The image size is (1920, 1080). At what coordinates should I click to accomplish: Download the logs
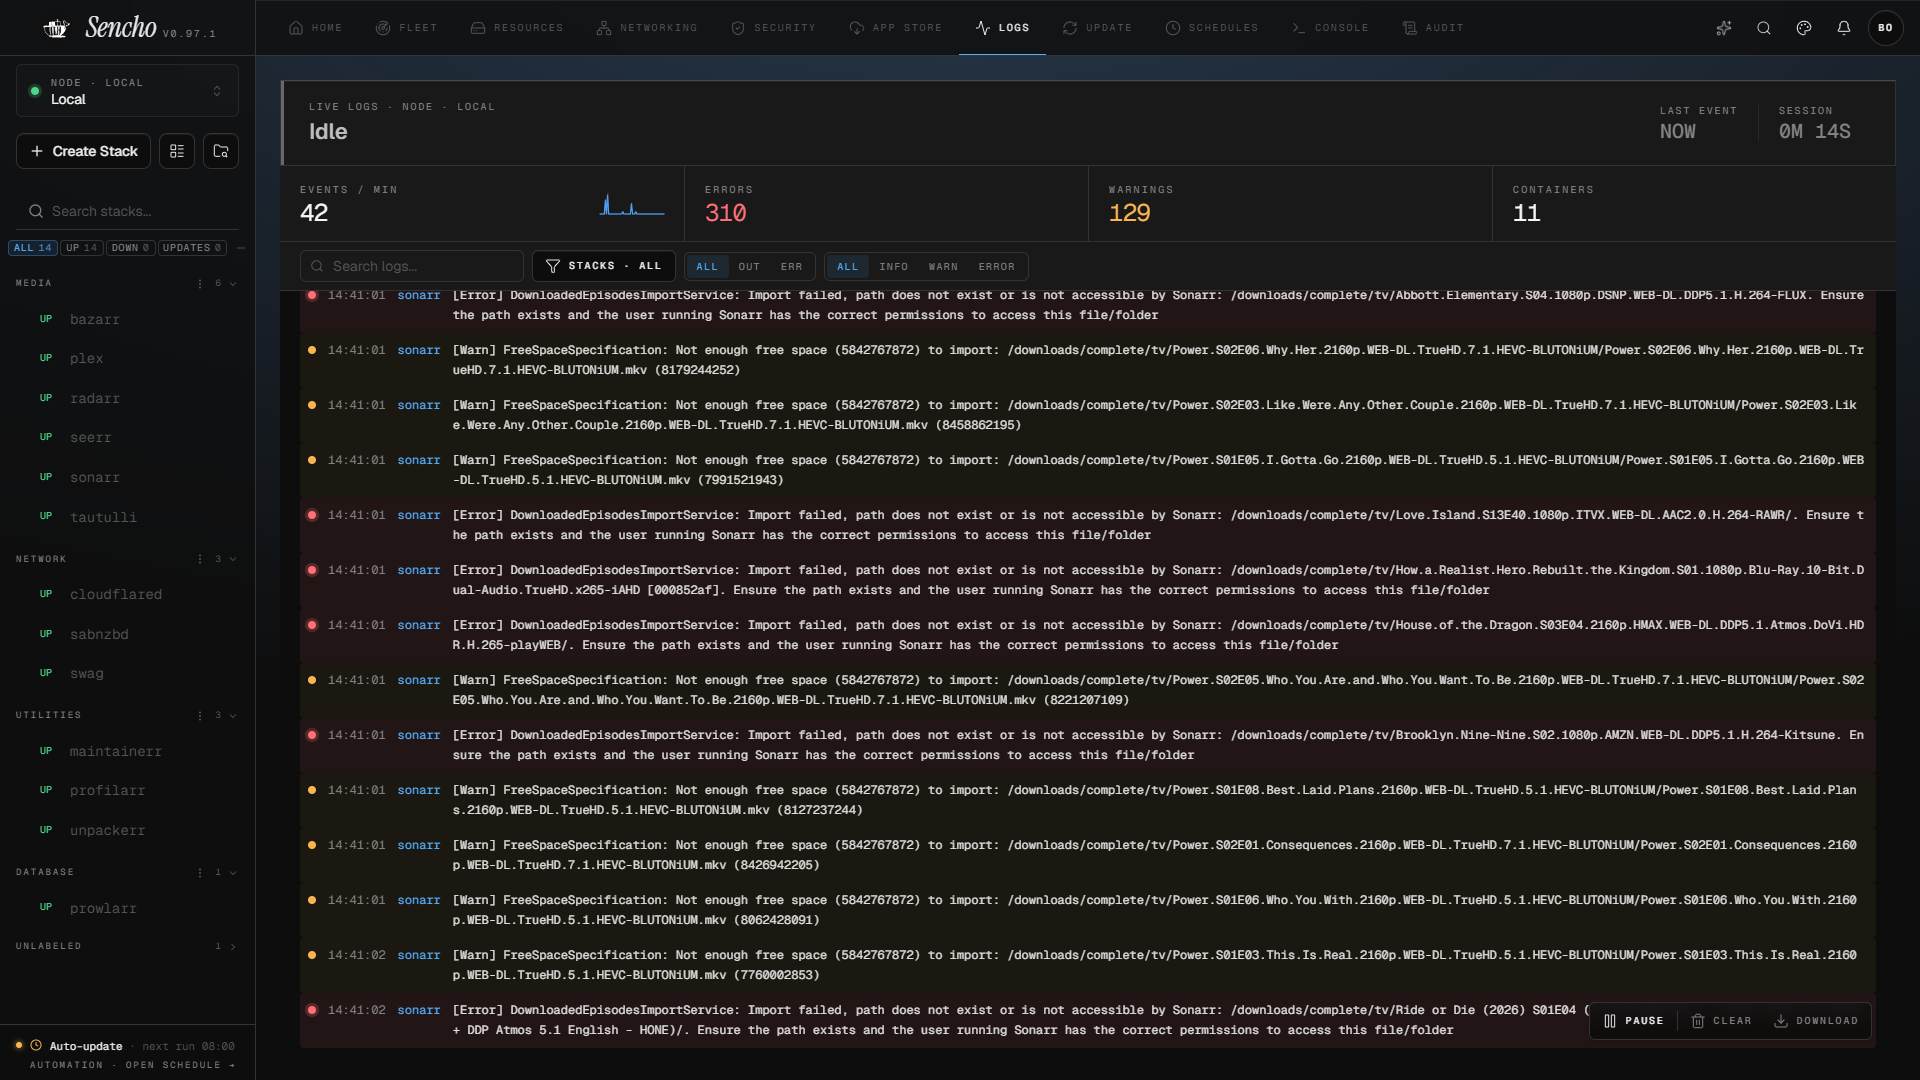click(1816, 1021)
